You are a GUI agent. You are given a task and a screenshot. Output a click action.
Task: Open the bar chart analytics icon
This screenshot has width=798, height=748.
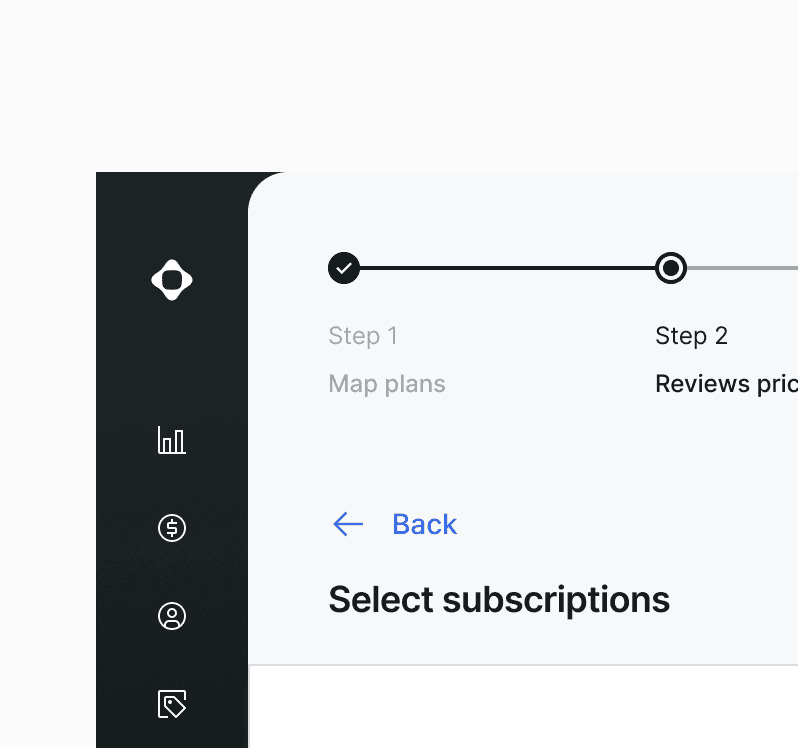point(172,440)
